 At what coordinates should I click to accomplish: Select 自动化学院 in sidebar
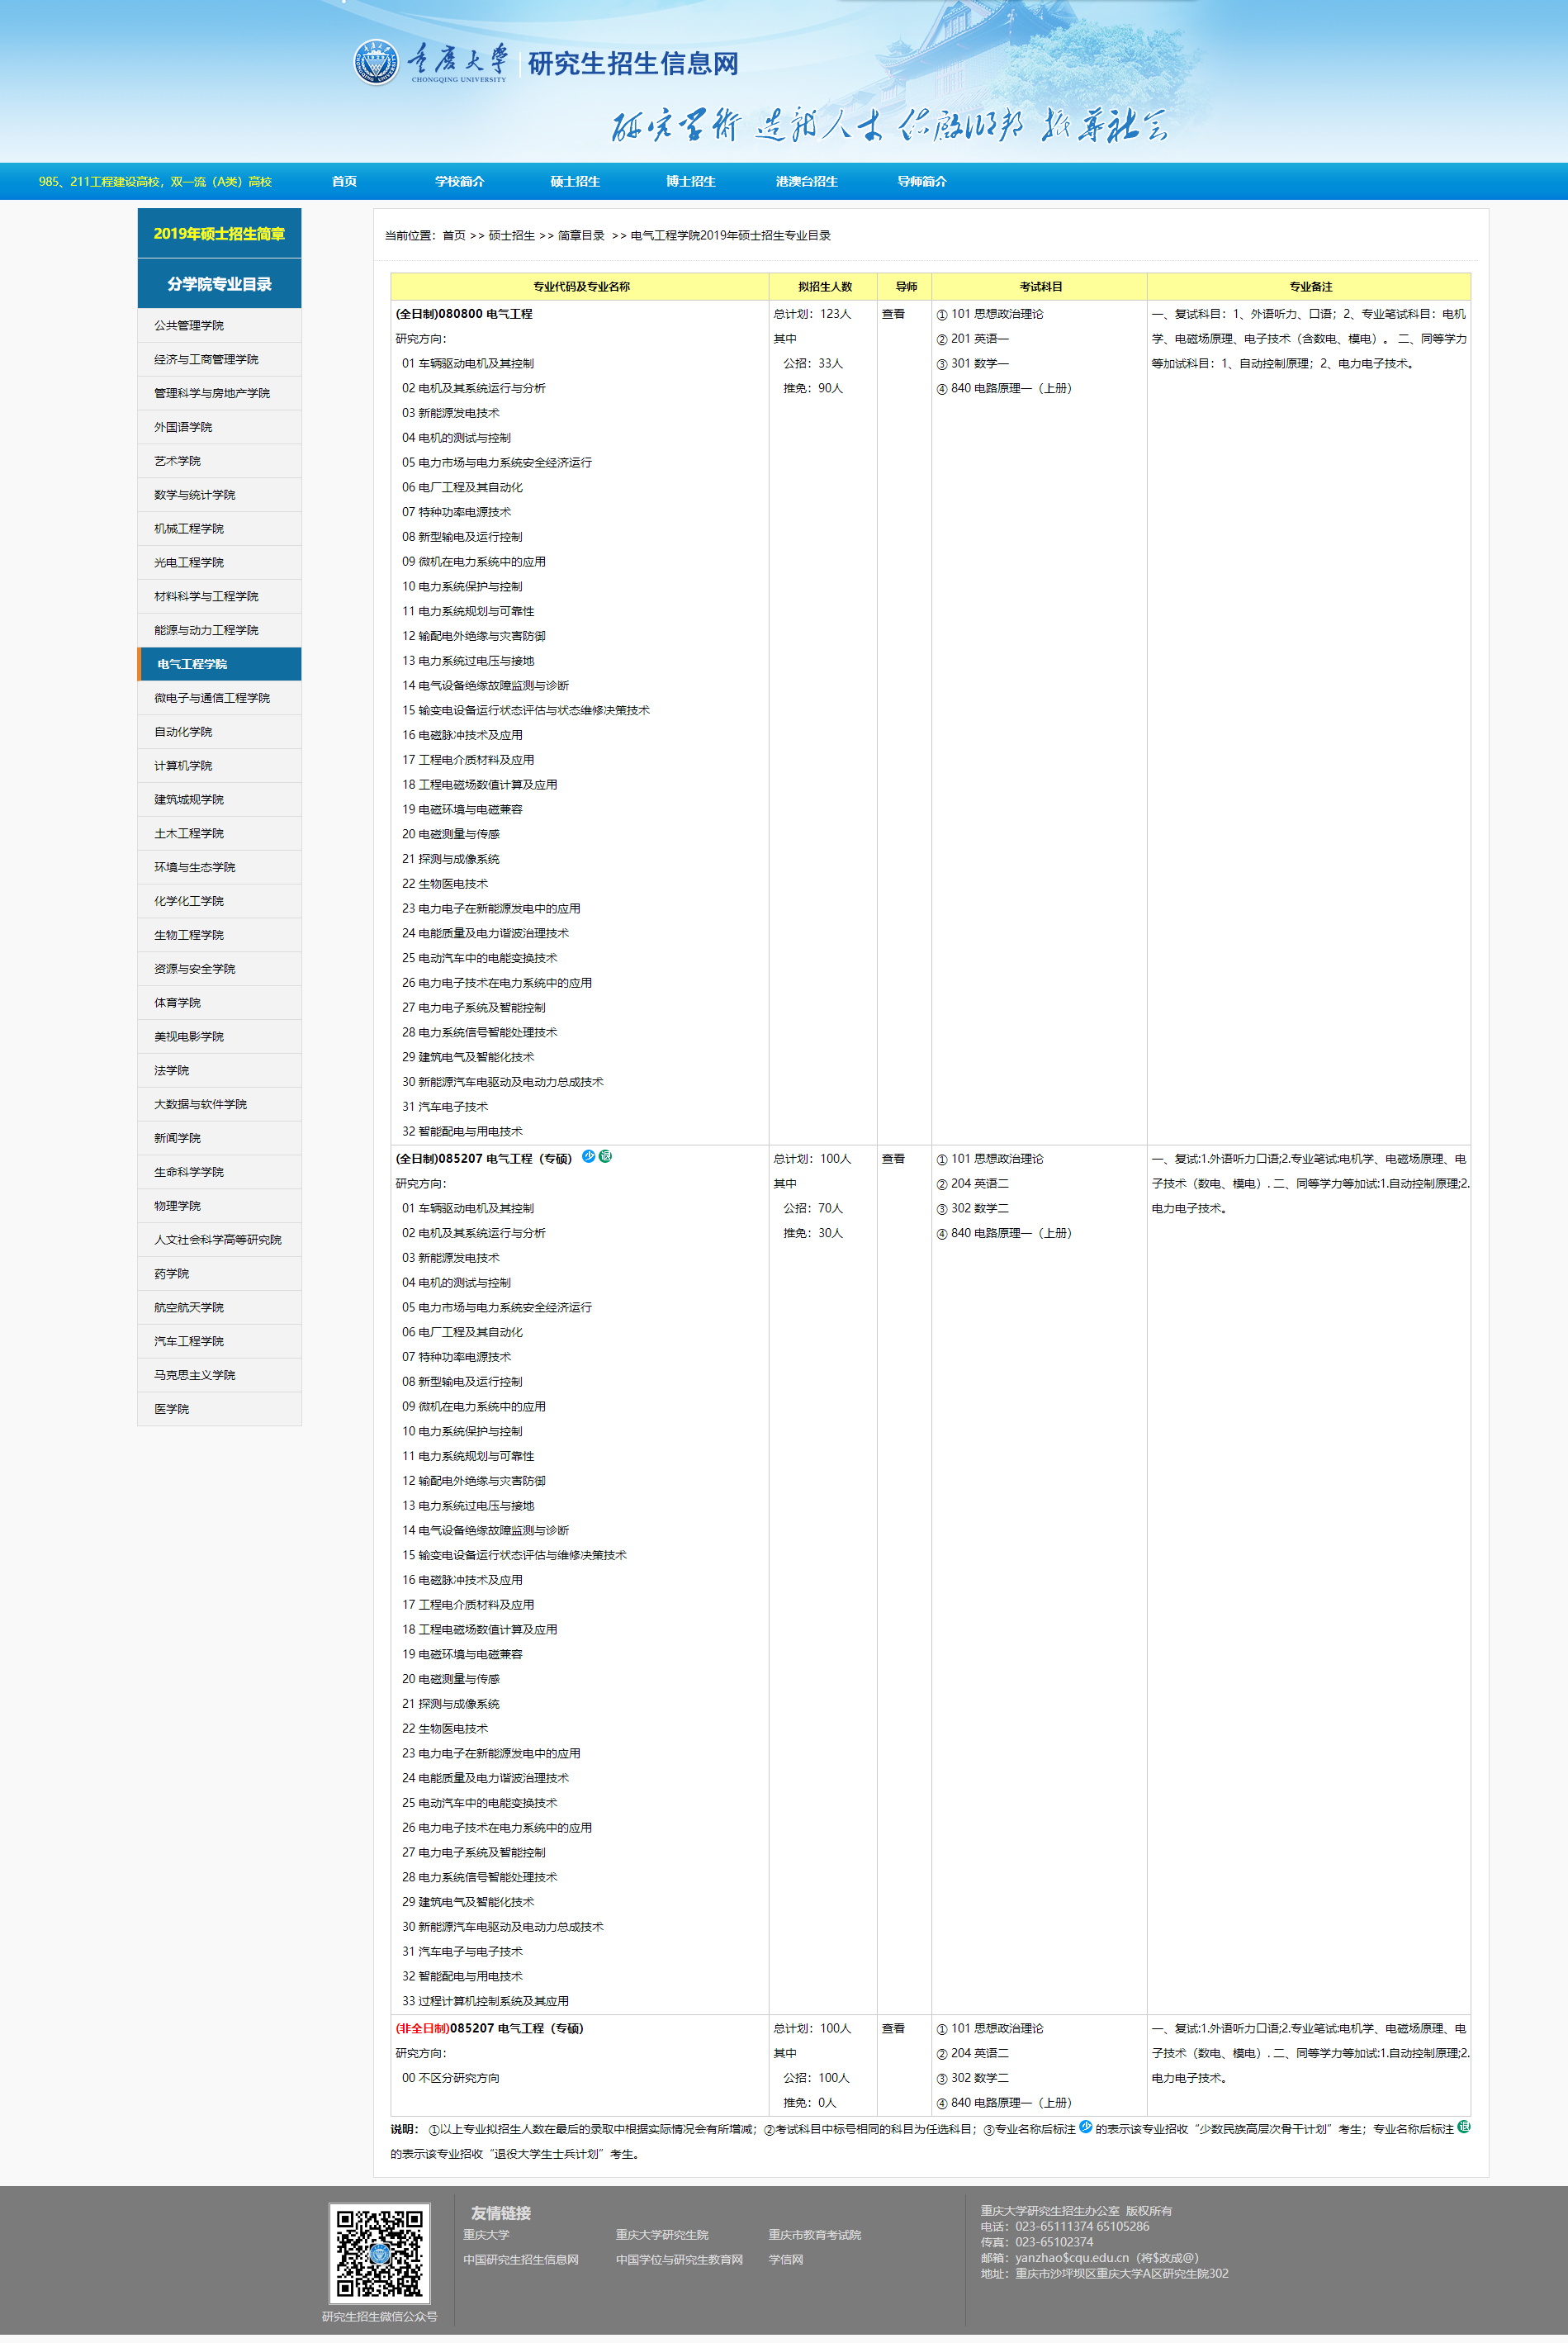point(219,732)
